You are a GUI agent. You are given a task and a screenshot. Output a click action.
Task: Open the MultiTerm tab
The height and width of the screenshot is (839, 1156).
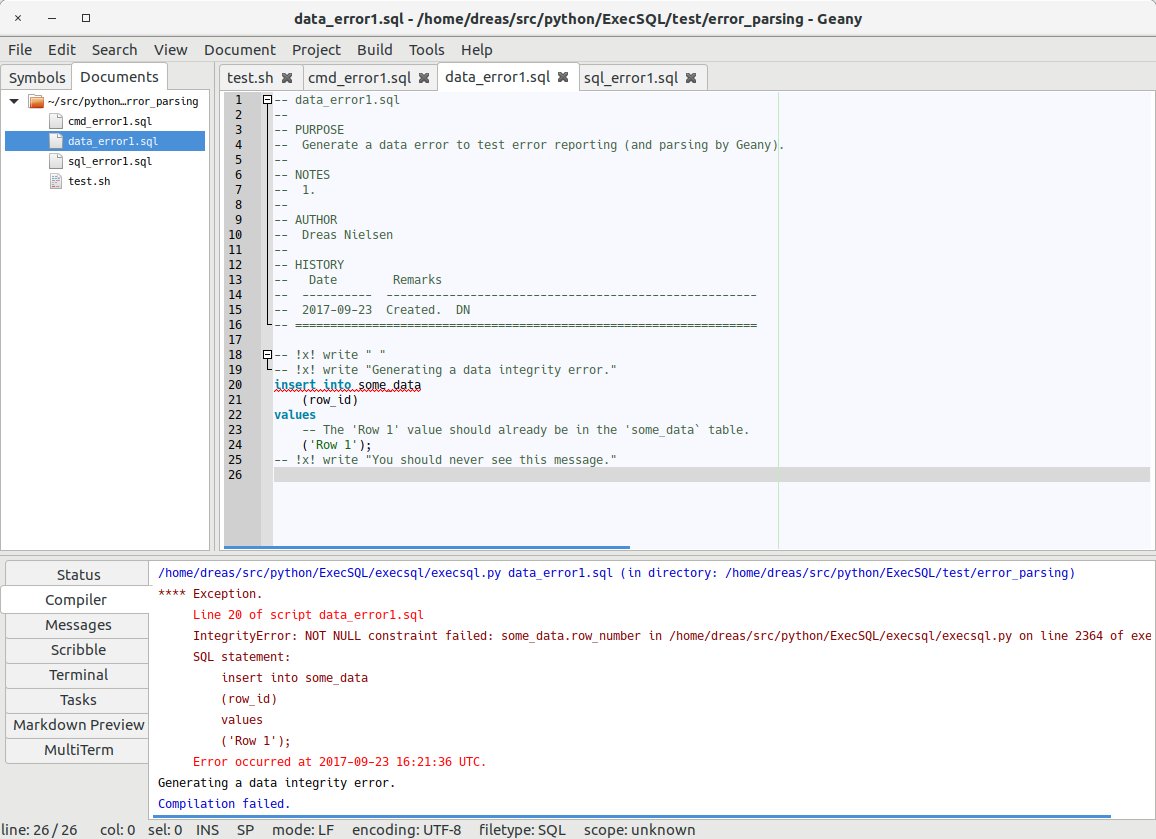tap(78, 750)
